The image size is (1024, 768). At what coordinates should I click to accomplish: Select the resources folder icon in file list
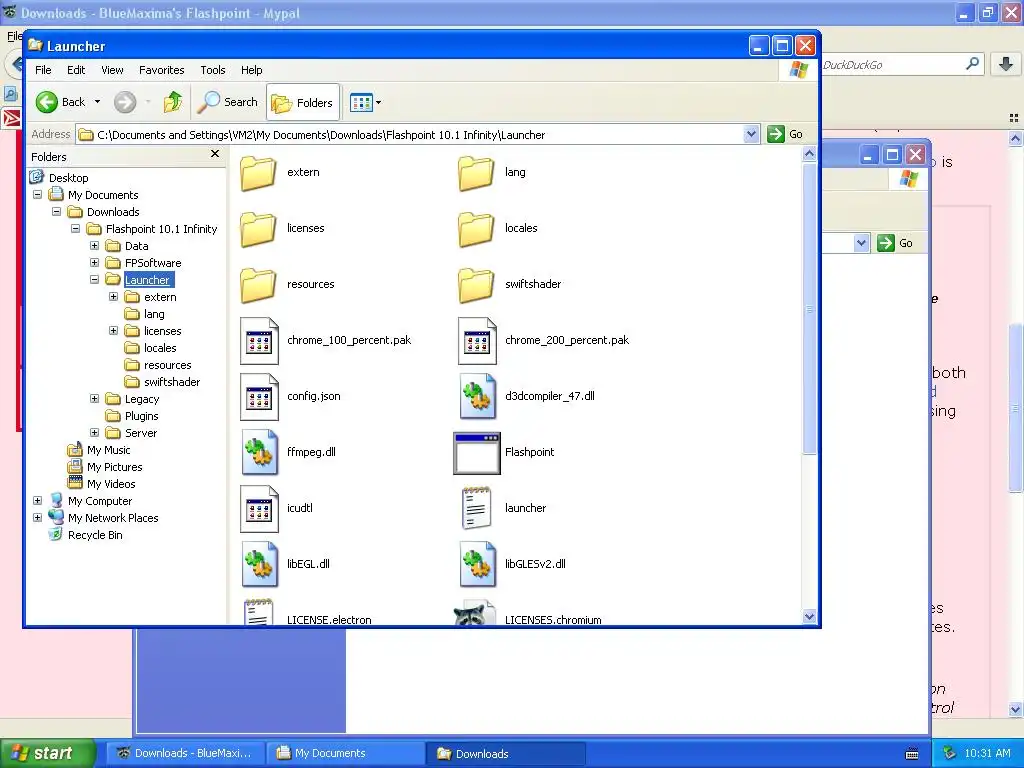point(258,285)
